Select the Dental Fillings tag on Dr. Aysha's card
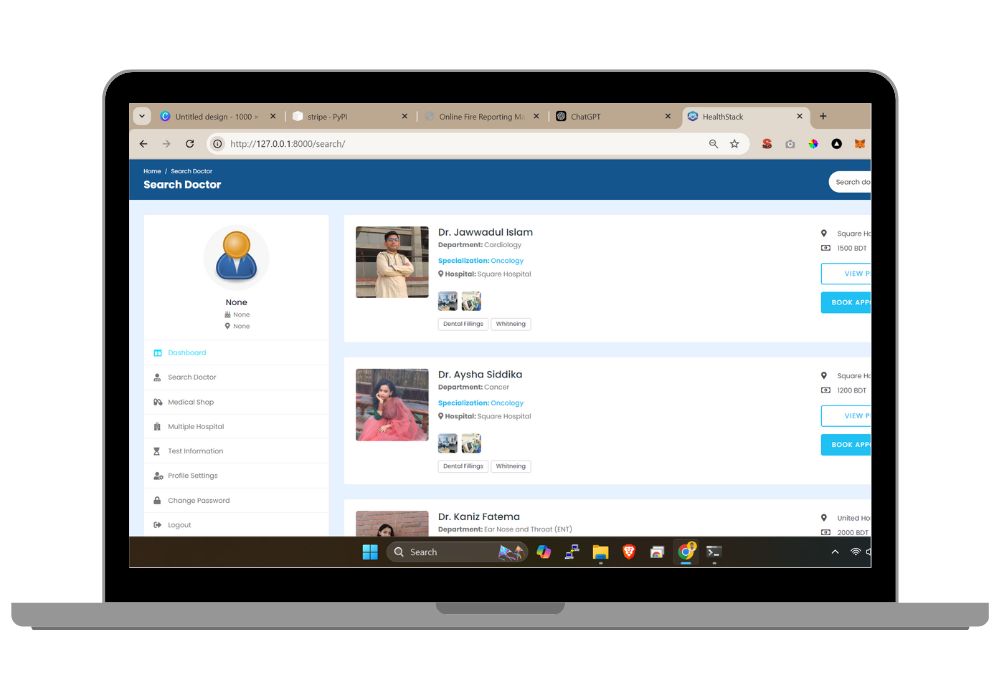Screen dimensions: 1000x700 click(x=461, y=466)
